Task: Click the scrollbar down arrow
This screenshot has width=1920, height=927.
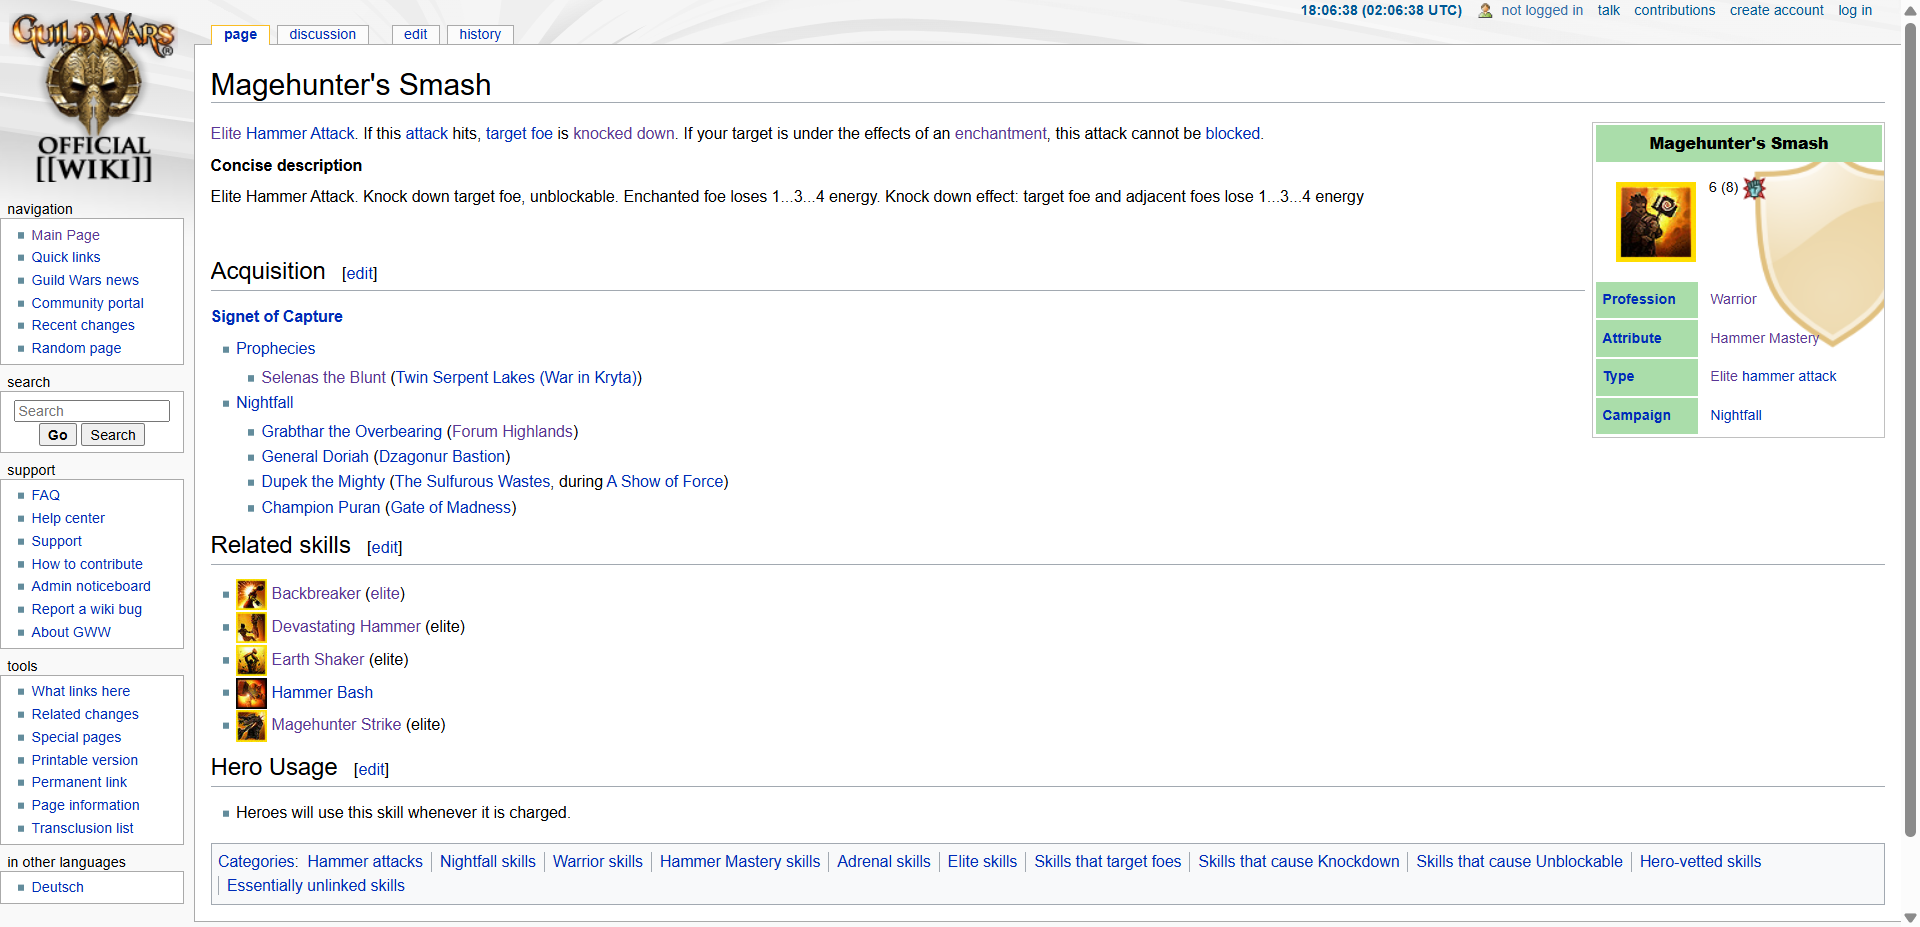Action: [1910, 917]
